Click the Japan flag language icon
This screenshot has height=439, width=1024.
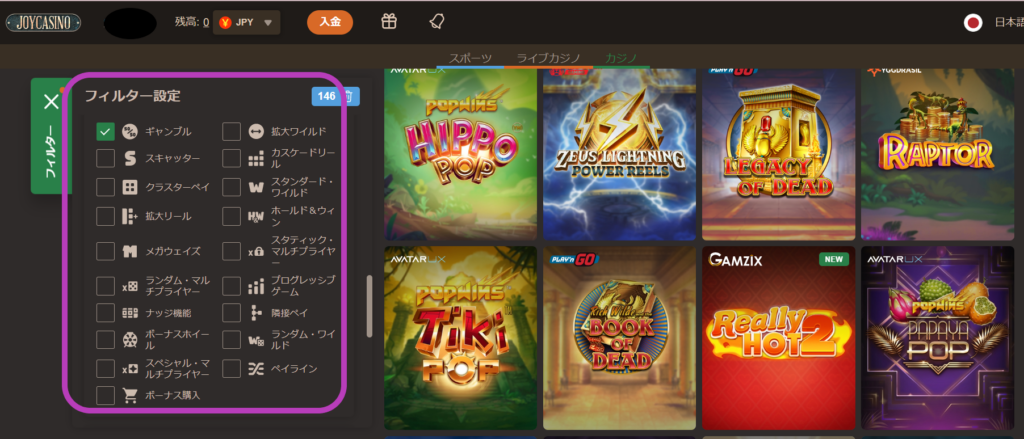(x=974, y=23)
